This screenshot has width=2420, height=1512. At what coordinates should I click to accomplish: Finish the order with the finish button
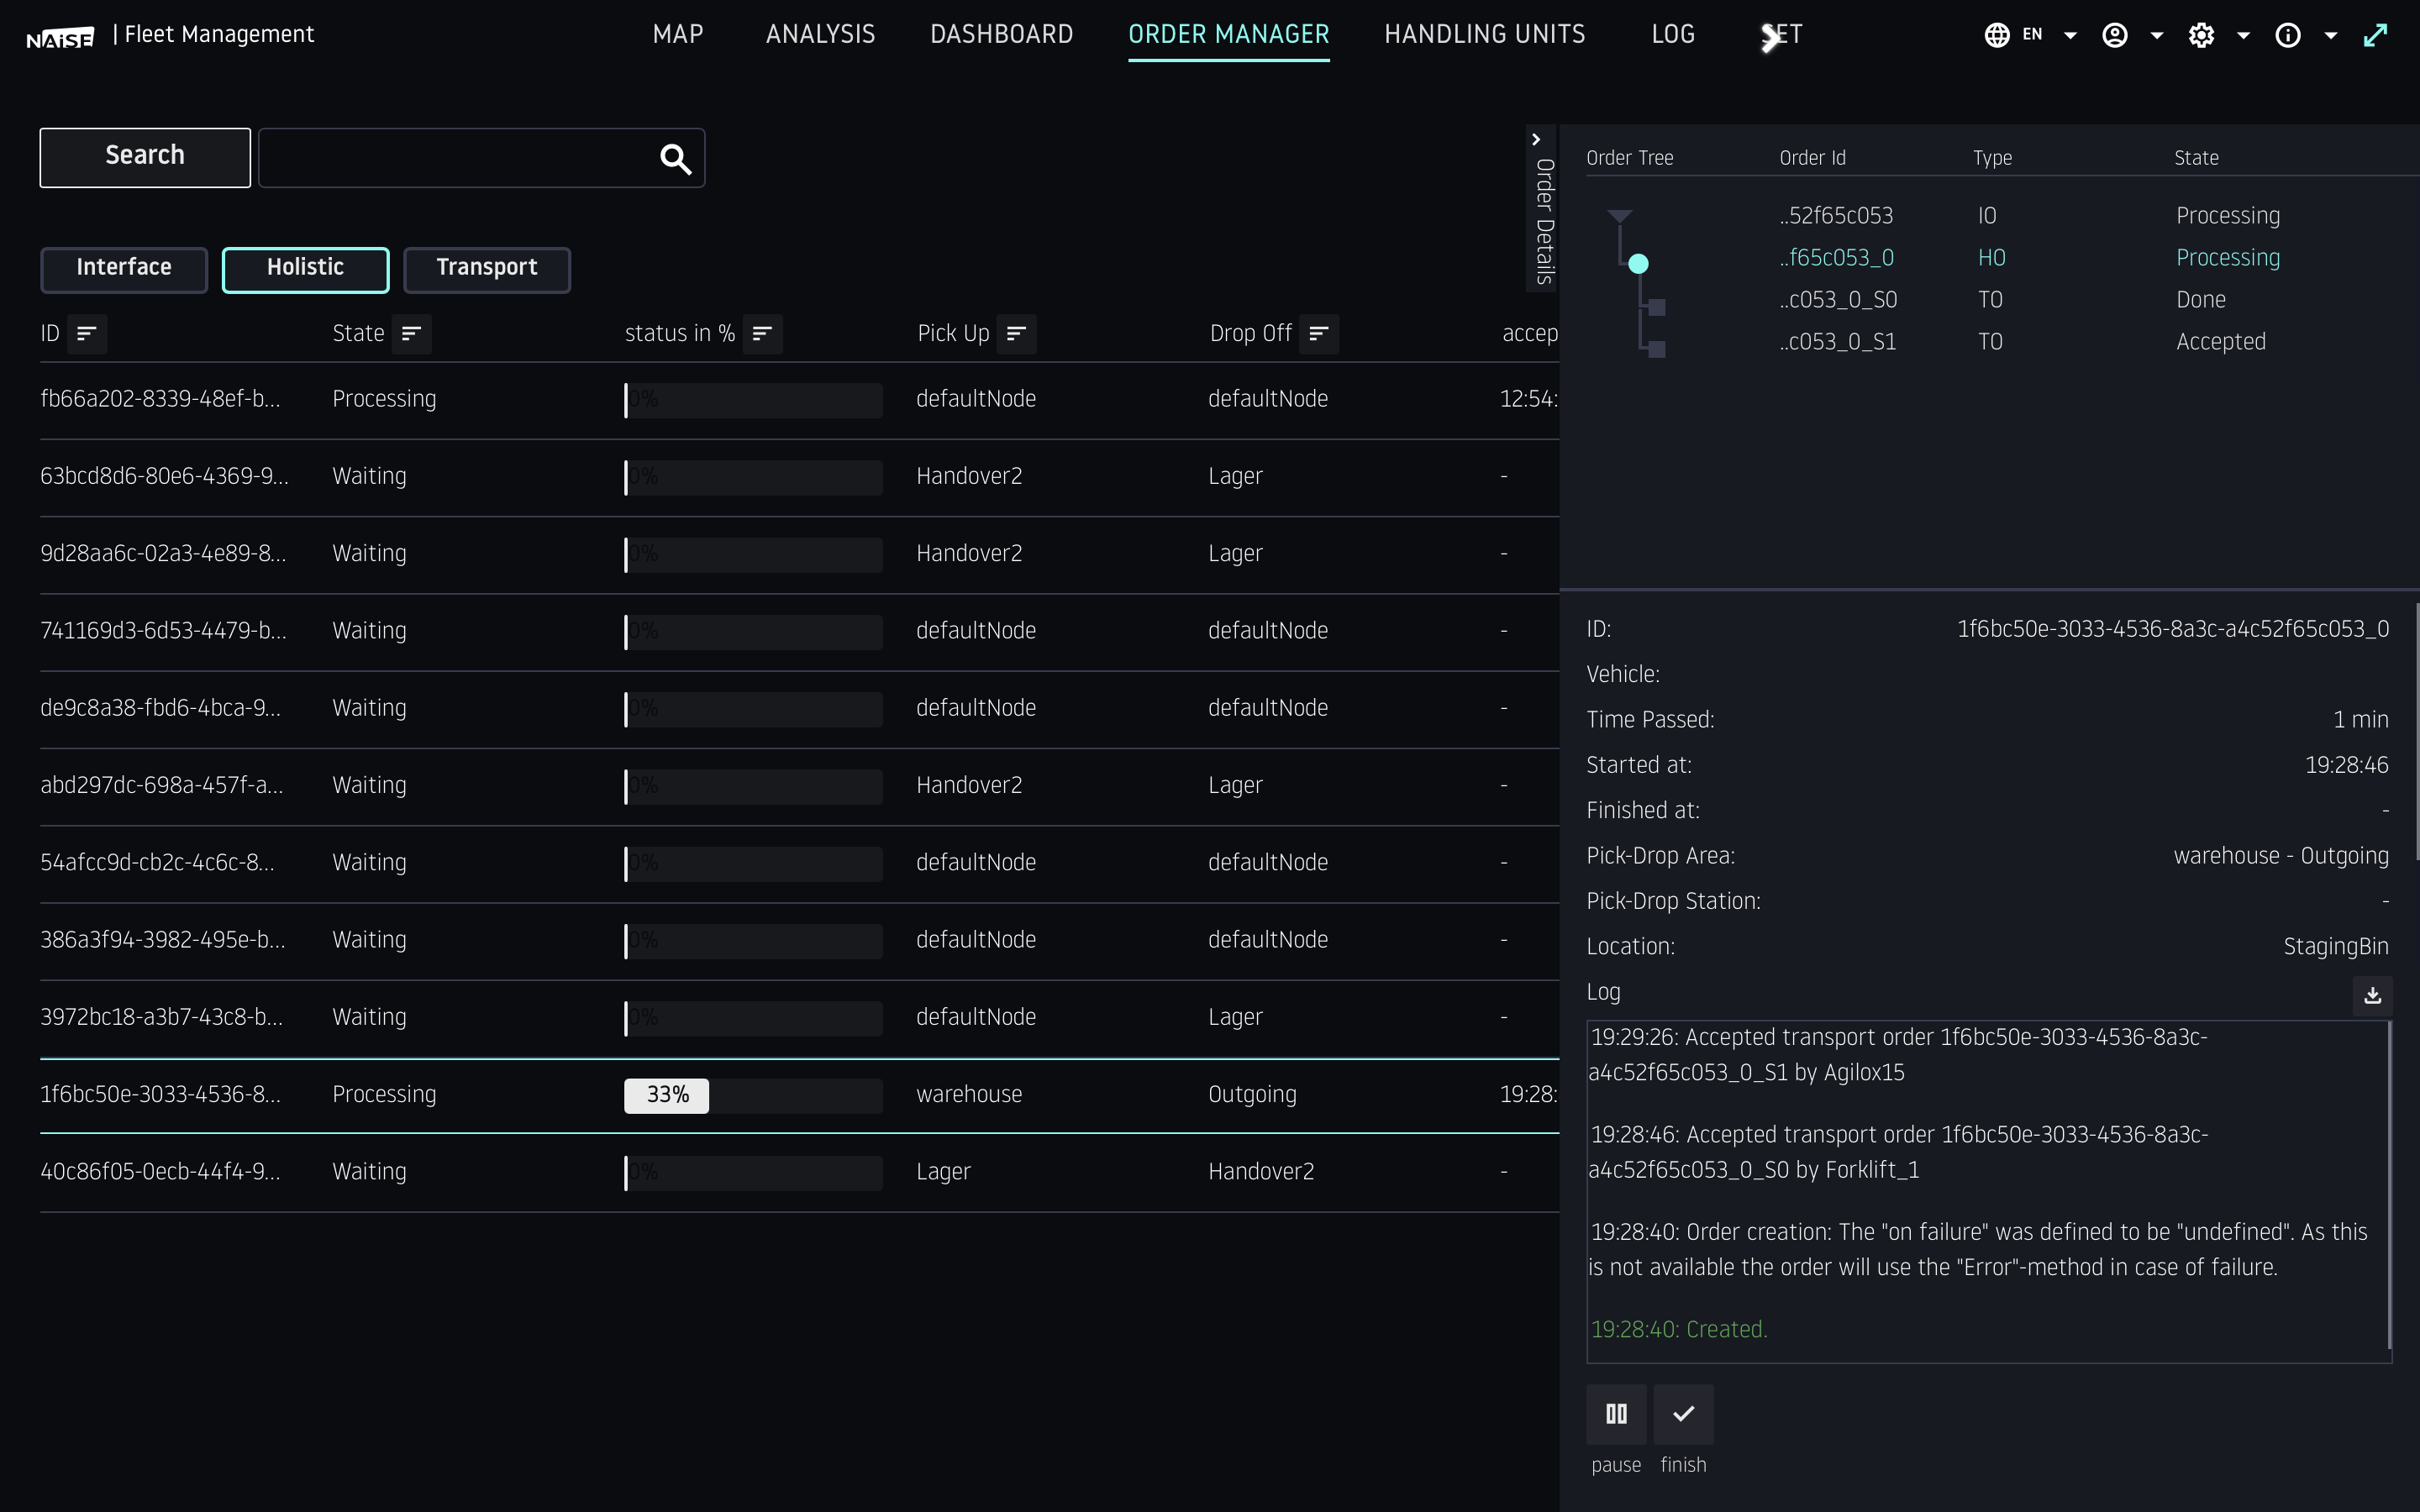(x=1683, y=1414)
